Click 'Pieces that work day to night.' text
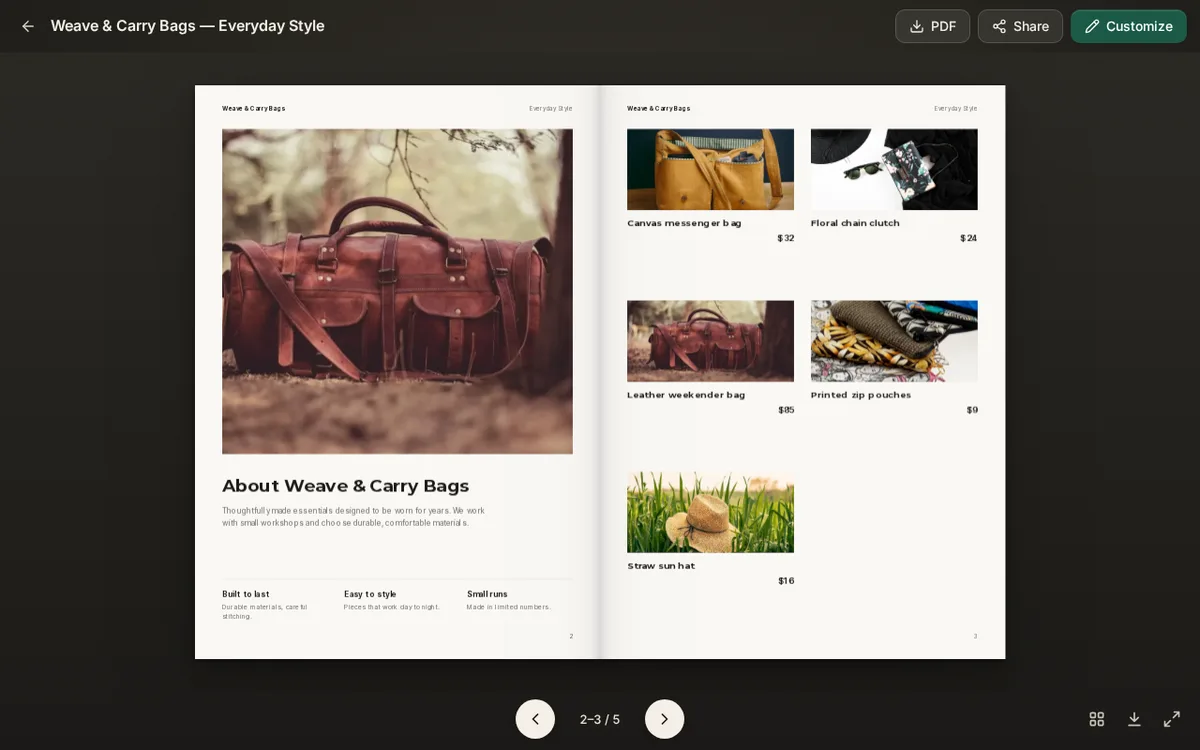The image size is (1200, 750). (x=392, y=607)
